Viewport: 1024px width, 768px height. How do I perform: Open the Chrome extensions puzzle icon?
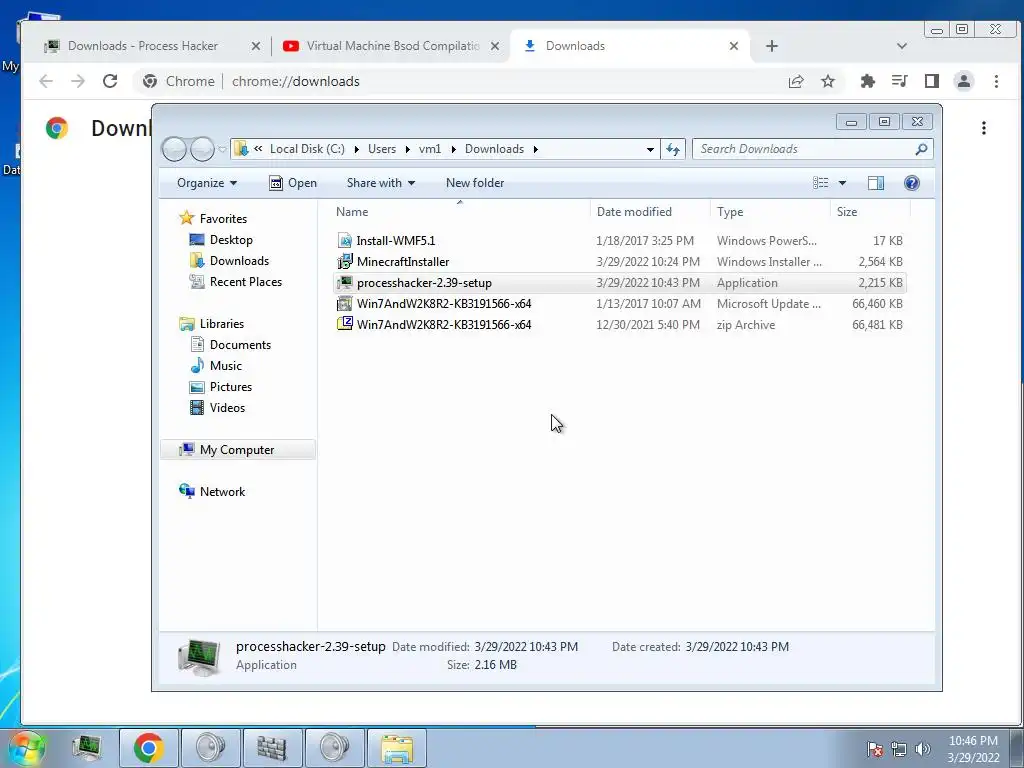pos(867,81)
